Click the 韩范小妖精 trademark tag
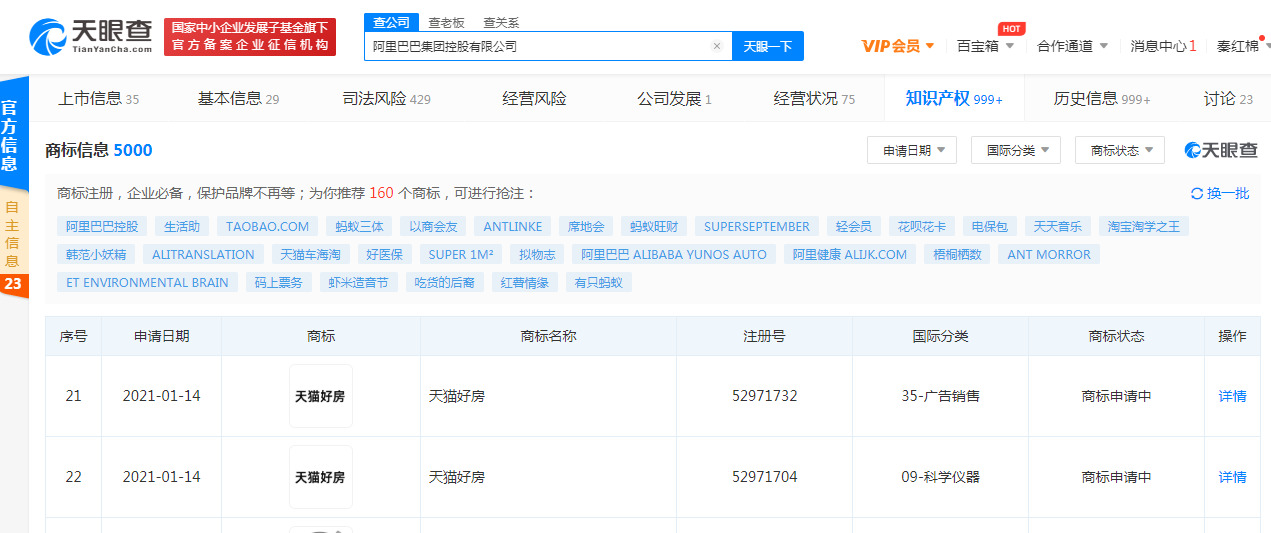The height and width of the screenshot is (533, 1271). (x=96, y=254)
